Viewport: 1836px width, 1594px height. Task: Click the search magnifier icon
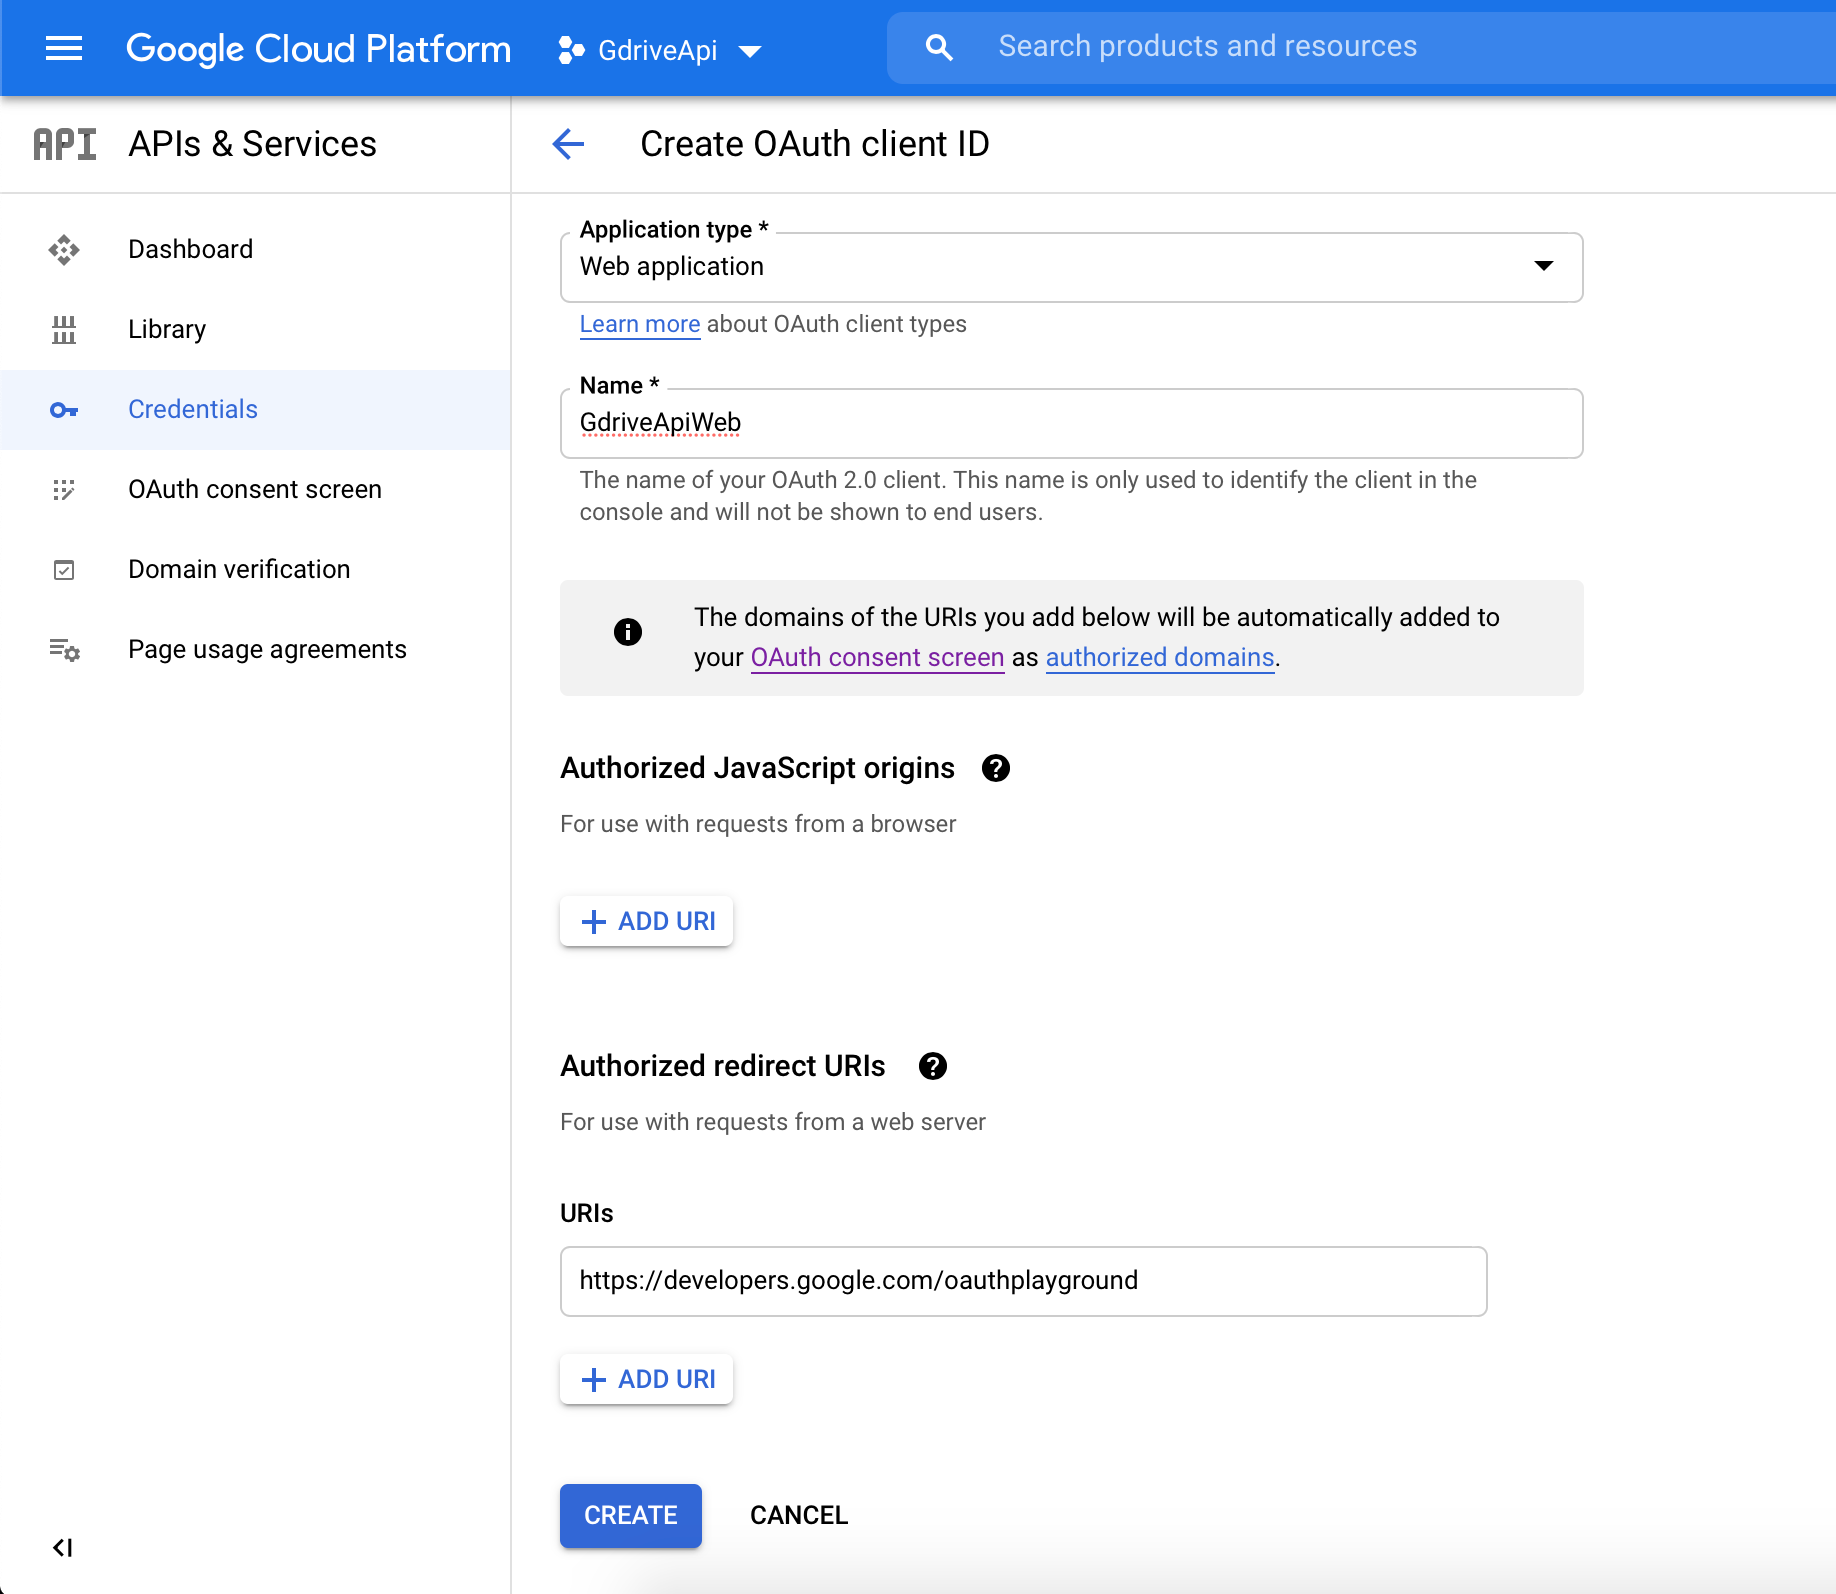tap(939, 47)
